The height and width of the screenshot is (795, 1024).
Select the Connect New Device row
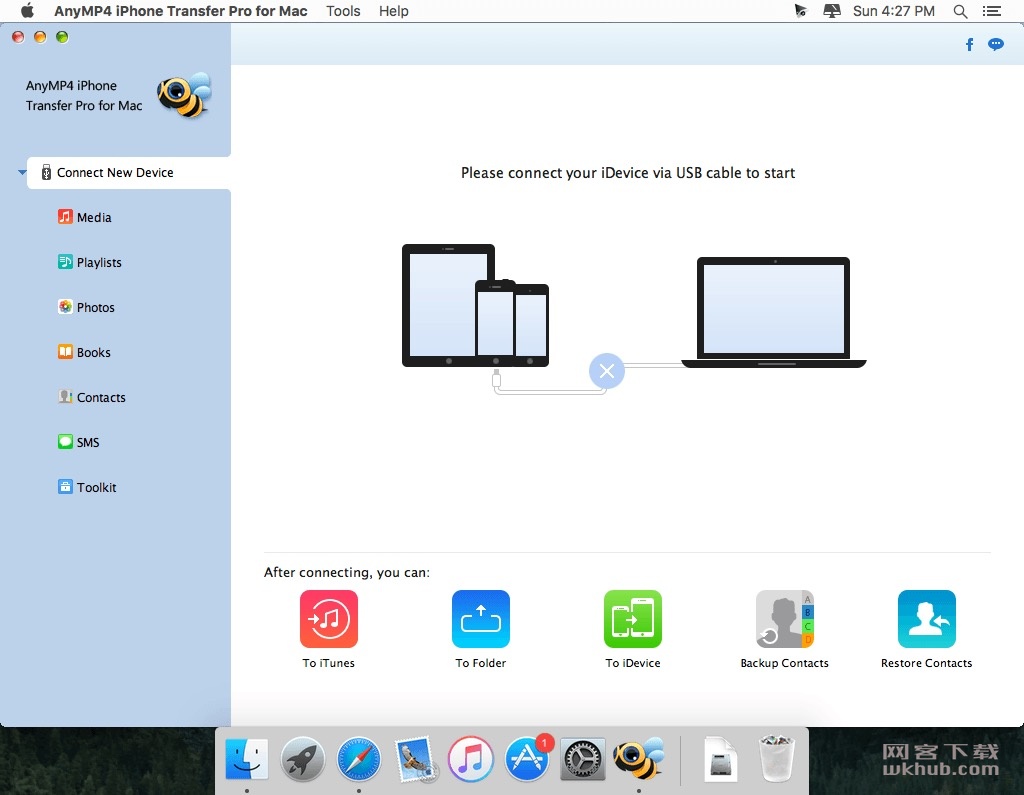(129, 172)
